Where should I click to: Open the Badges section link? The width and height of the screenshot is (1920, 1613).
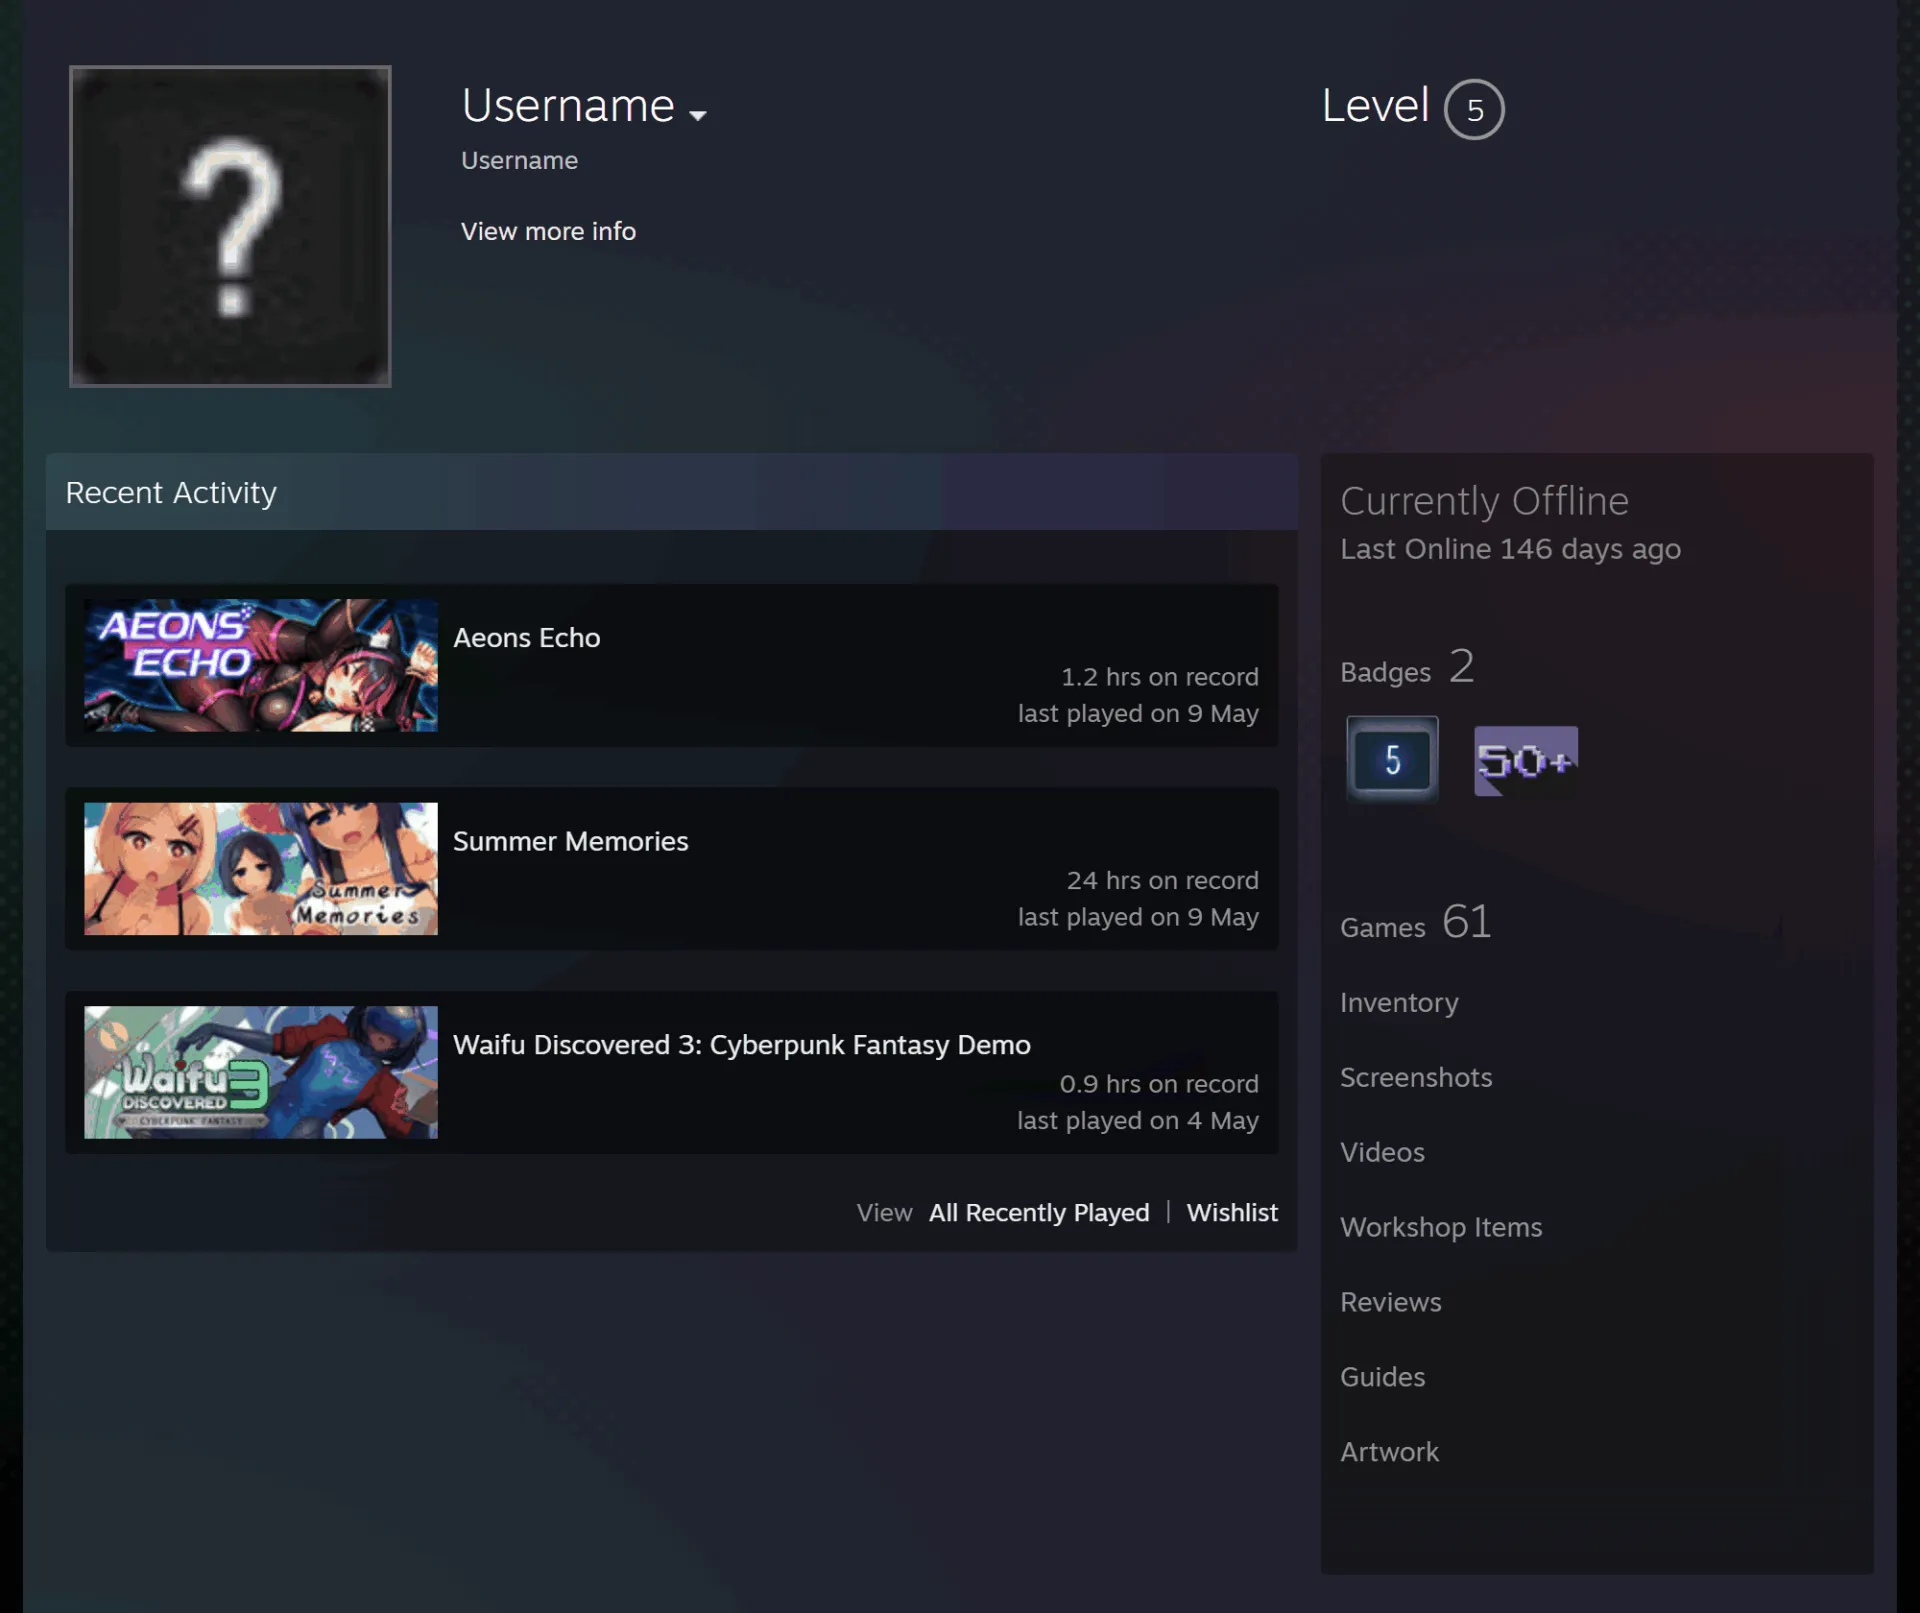point(1407,667)
